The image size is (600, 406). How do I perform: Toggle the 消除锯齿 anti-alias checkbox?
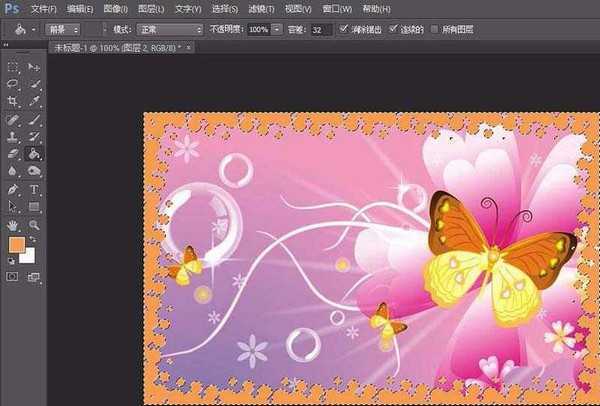[x=345, y=31]
